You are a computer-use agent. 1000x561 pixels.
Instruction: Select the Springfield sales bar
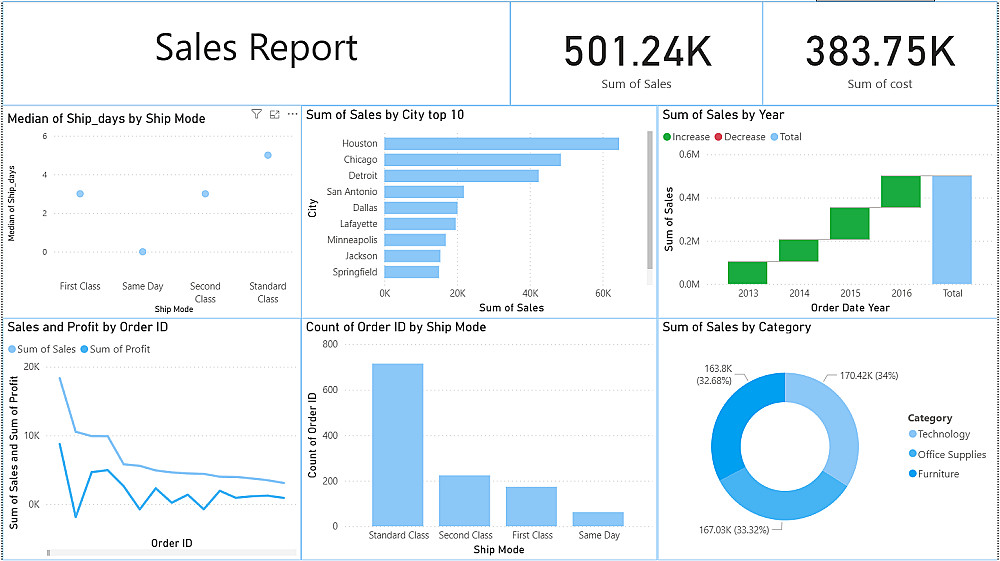(x=411, y=272)
